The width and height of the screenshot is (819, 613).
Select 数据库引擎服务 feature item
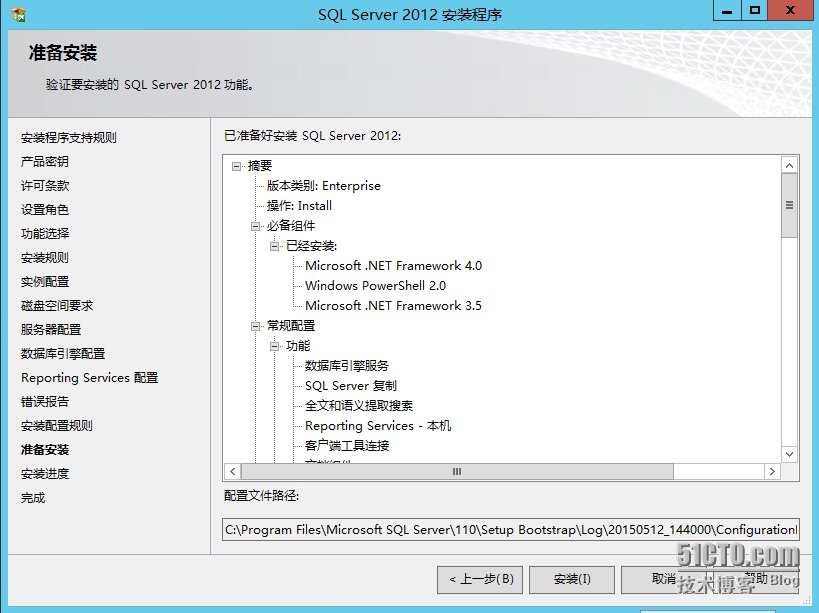(347, 366)
